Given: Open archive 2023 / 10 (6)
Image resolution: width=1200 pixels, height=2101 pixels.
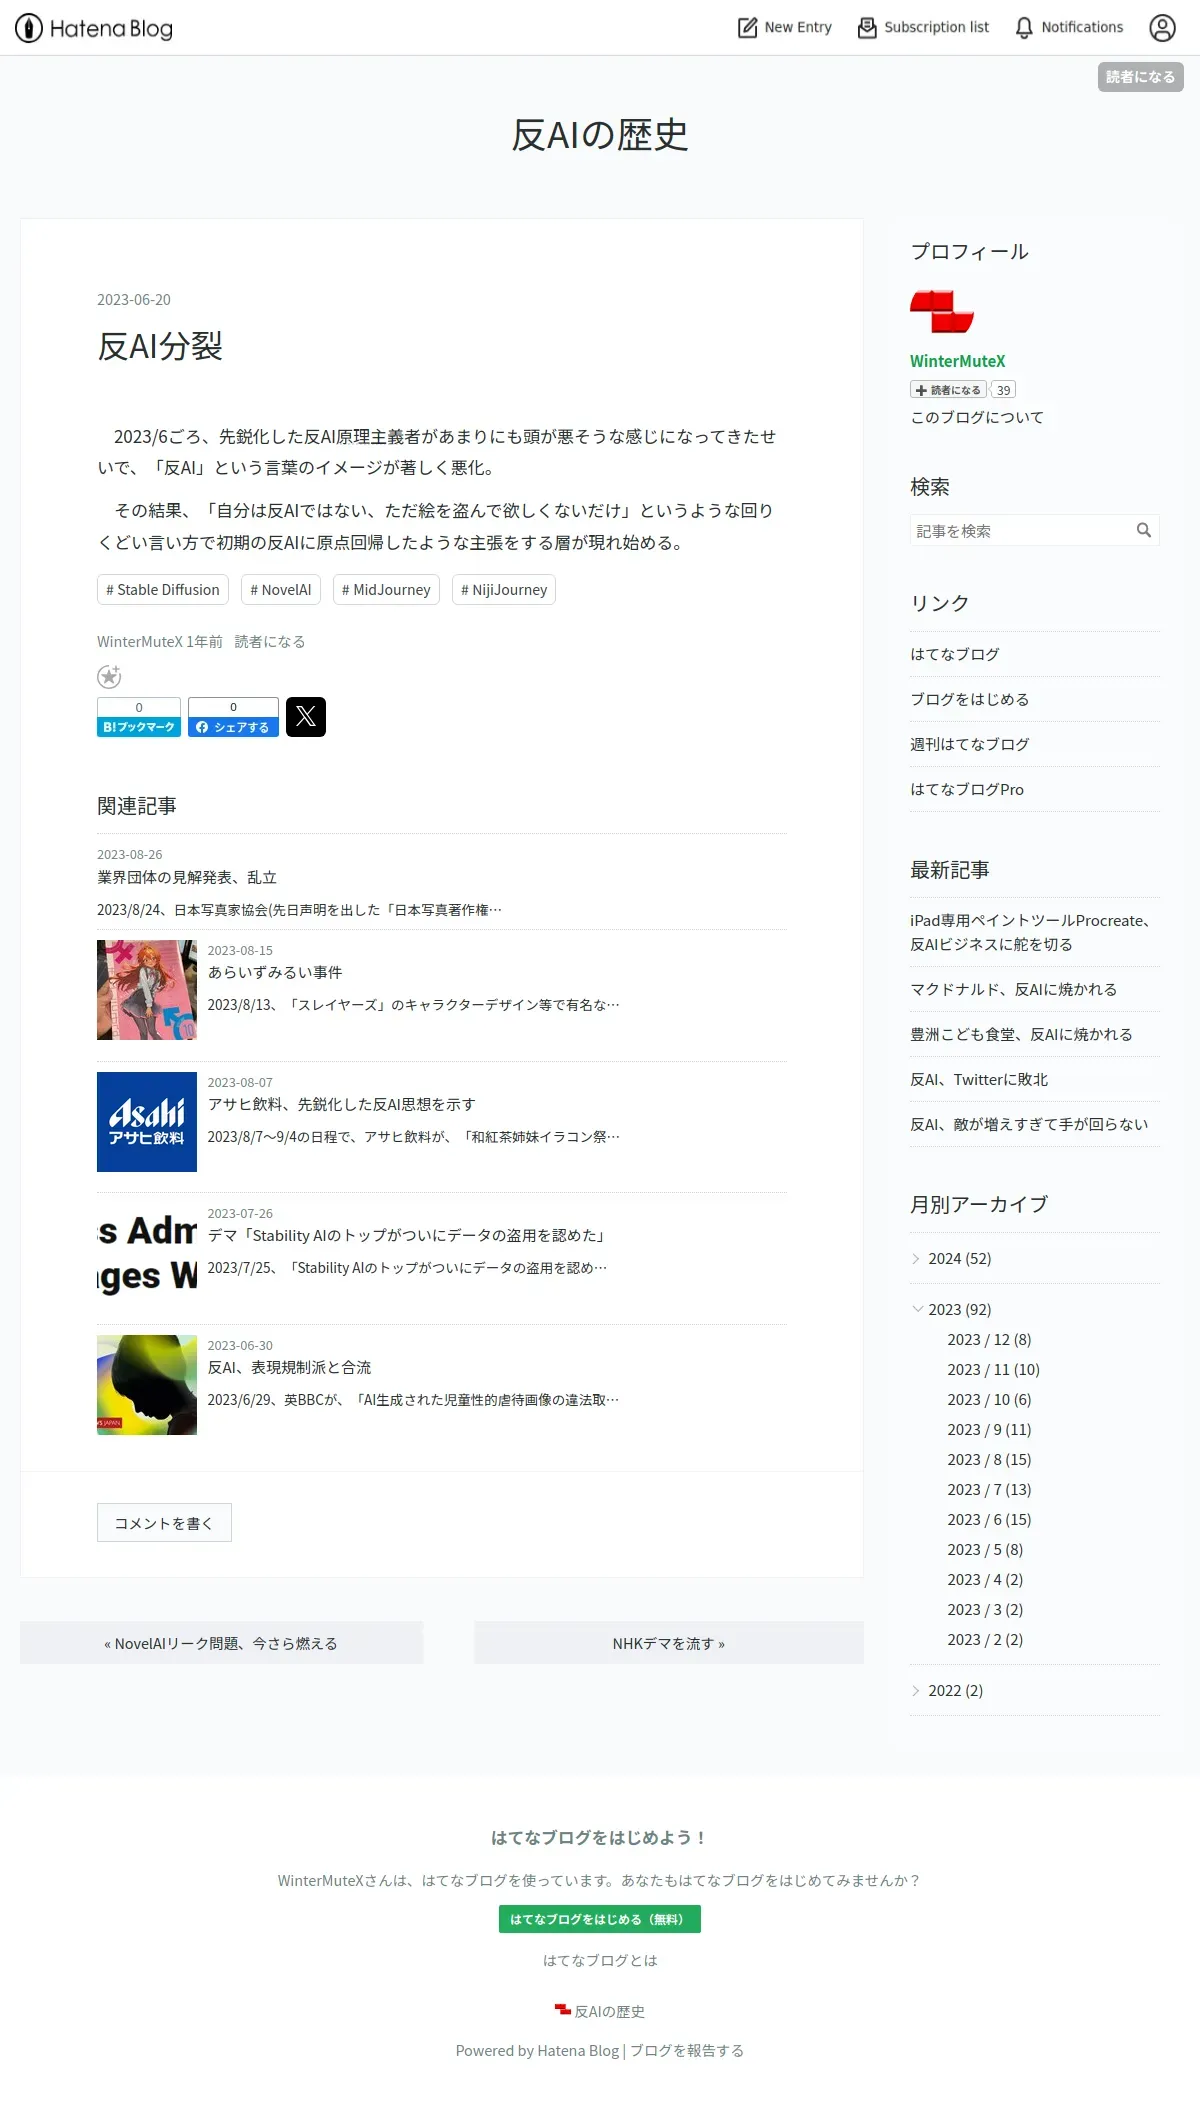Looking at the screenshot, I should [989, 1399].
